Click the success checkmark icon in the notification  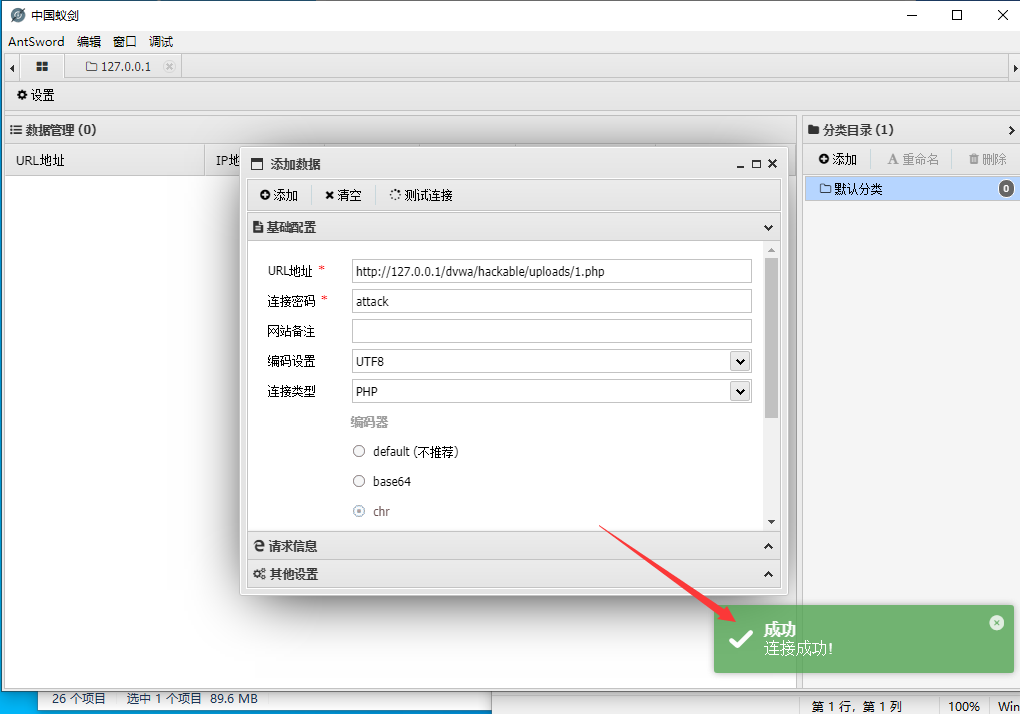point(740,639)
